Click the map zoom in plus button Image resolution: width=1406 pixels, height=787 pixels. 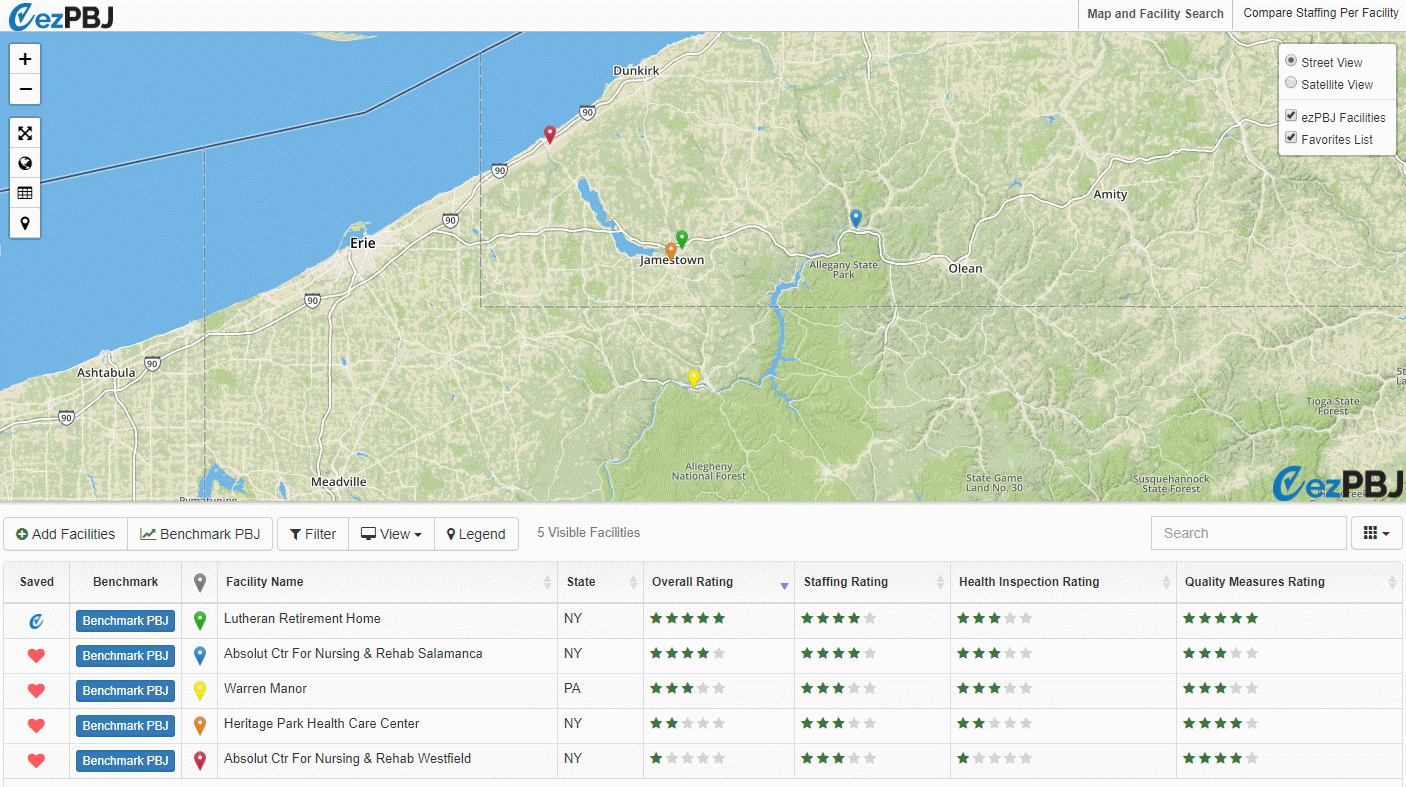click(x=25, y=59)
